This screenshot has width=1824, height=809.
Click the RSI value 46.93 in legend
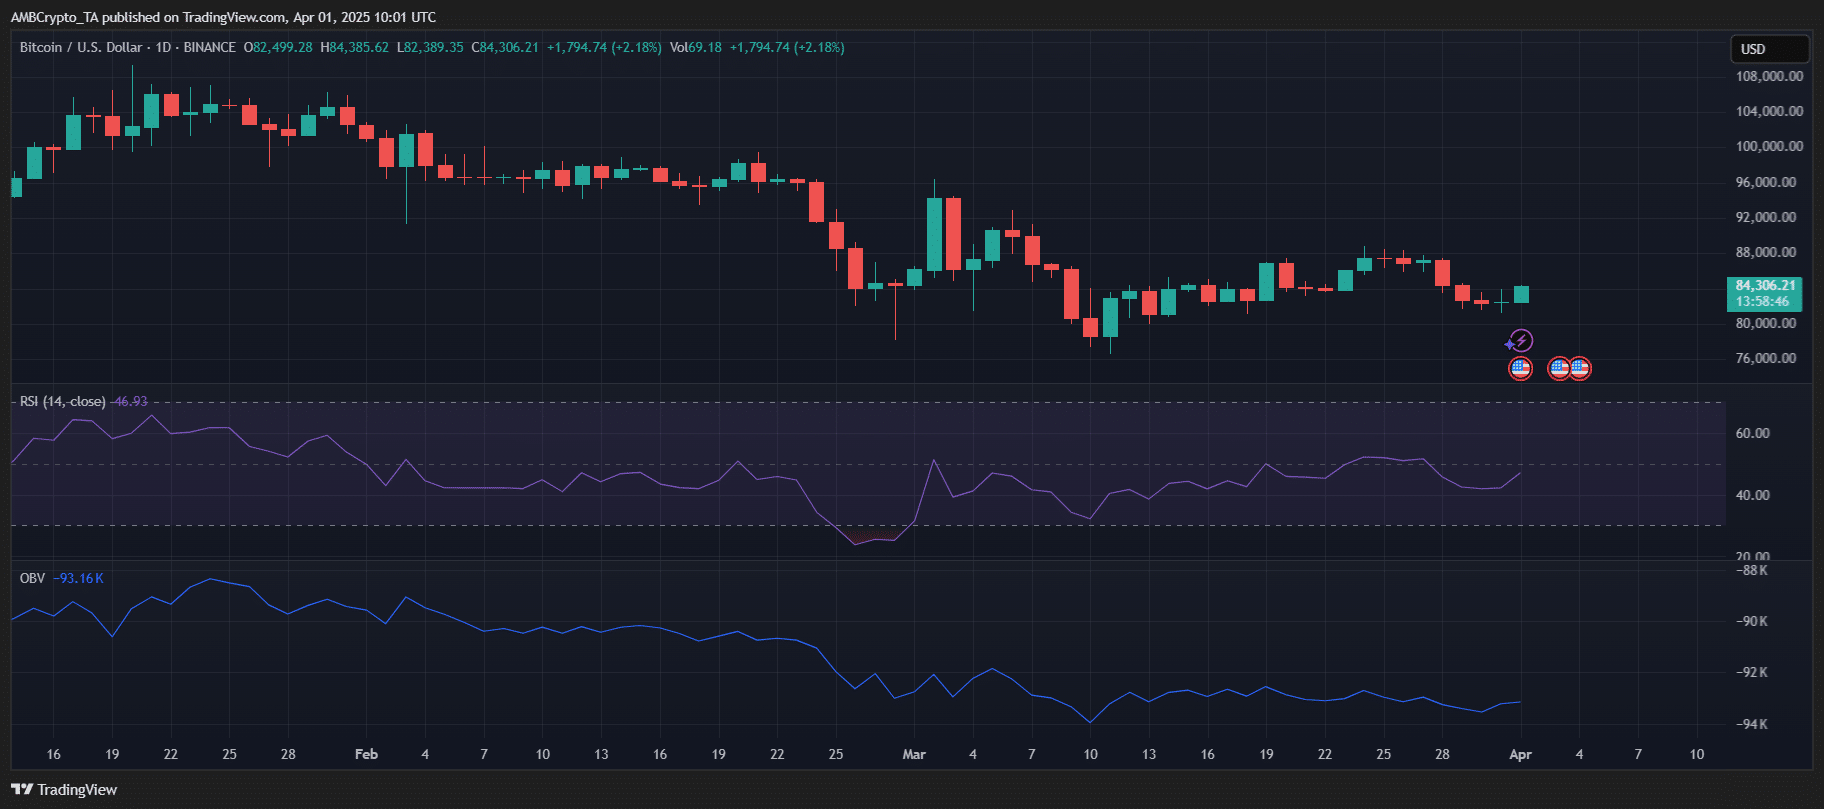pos(130,402)
